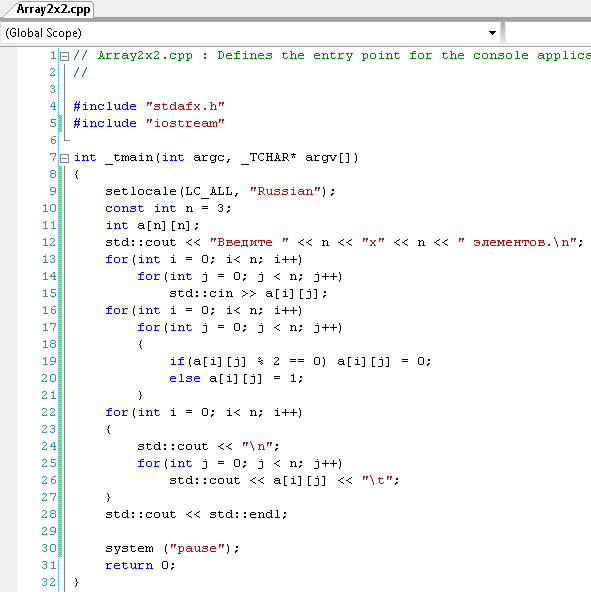Click the "iostream" include string

185,123
